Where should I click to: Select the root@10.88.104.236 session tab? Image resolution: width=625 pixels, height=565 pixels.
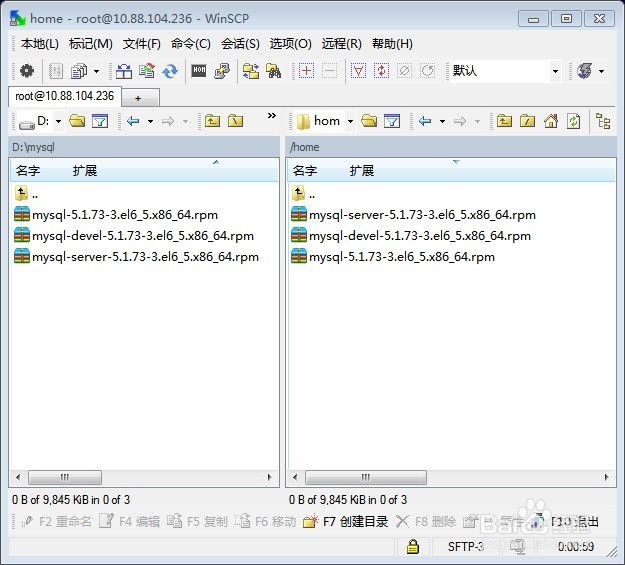[x=65, y=96]
